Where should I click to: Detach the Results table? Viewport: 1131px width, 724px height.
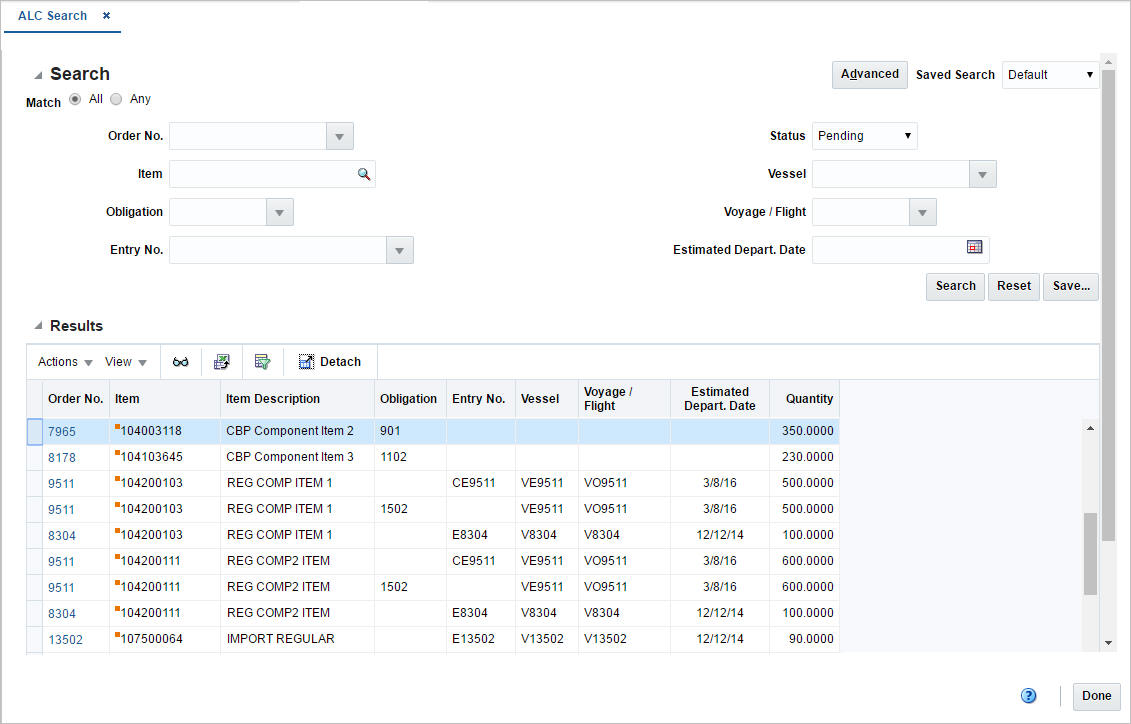click(329, 361)
